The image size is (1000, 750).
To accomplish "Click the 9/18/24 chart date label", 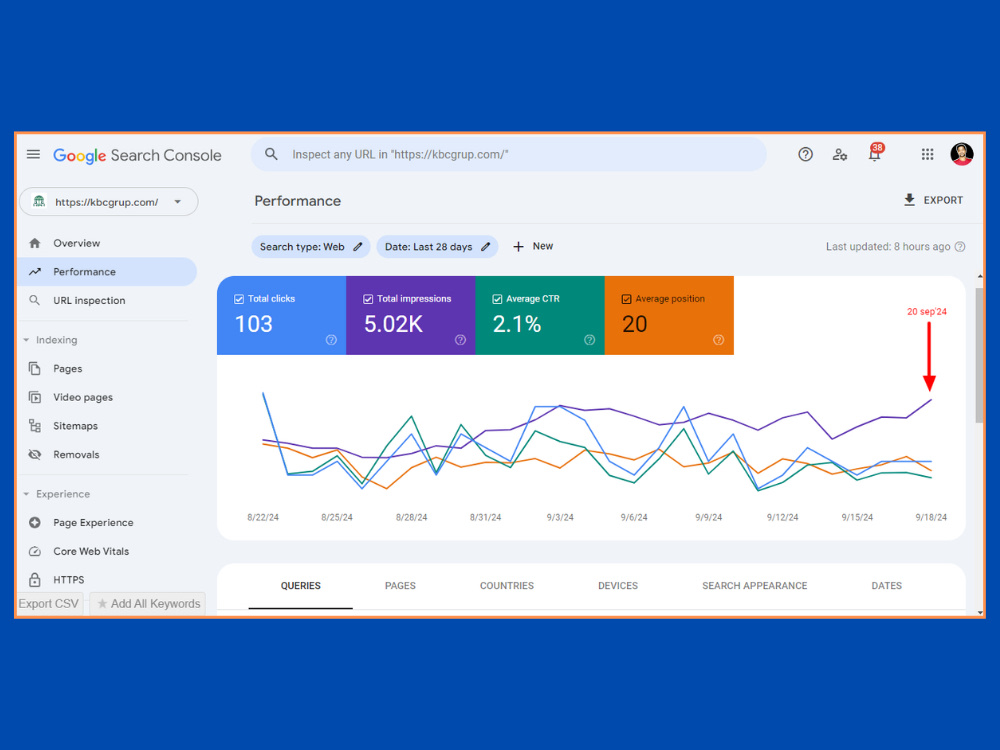I will [x=931, y=517].
